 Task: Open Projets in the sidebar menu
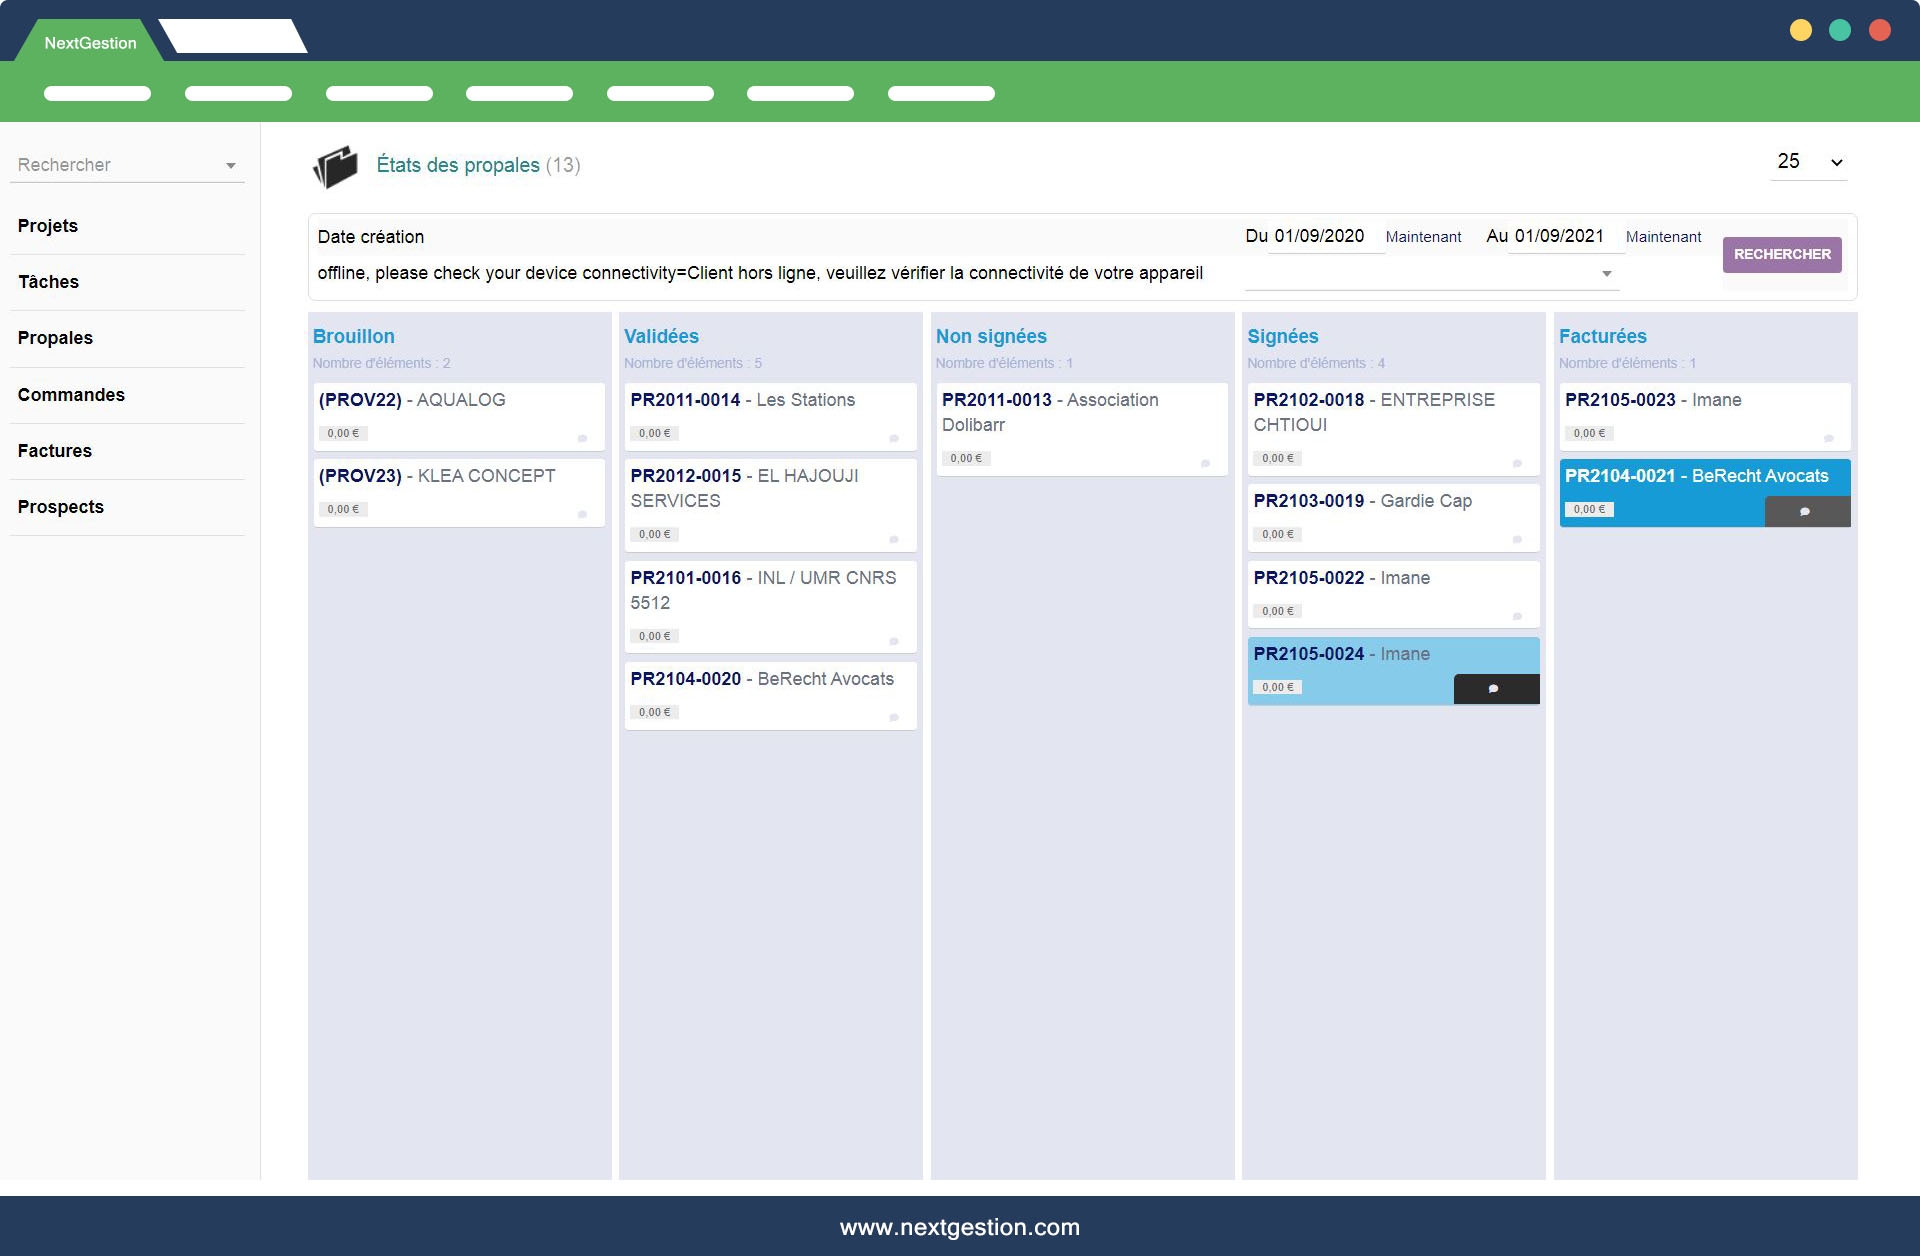48,226
